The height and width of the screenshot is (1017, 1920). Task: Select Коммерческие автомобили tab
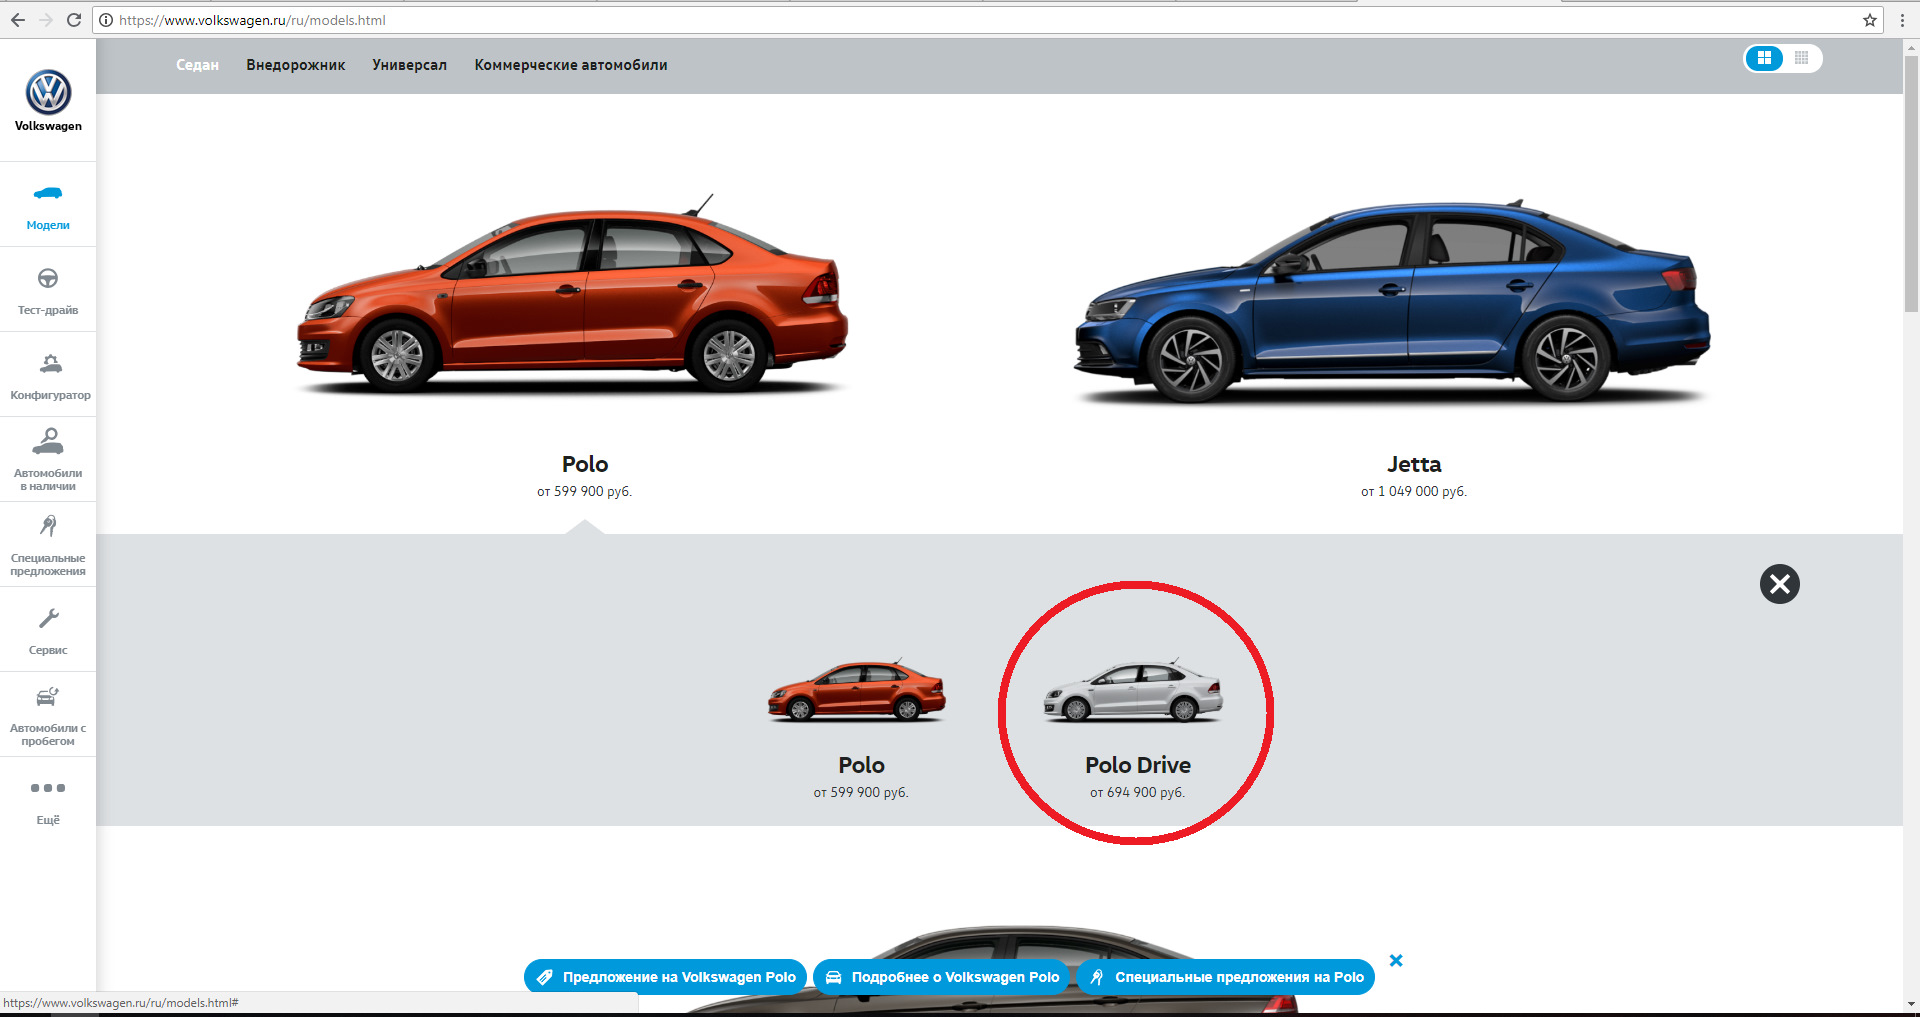(571, 65)
